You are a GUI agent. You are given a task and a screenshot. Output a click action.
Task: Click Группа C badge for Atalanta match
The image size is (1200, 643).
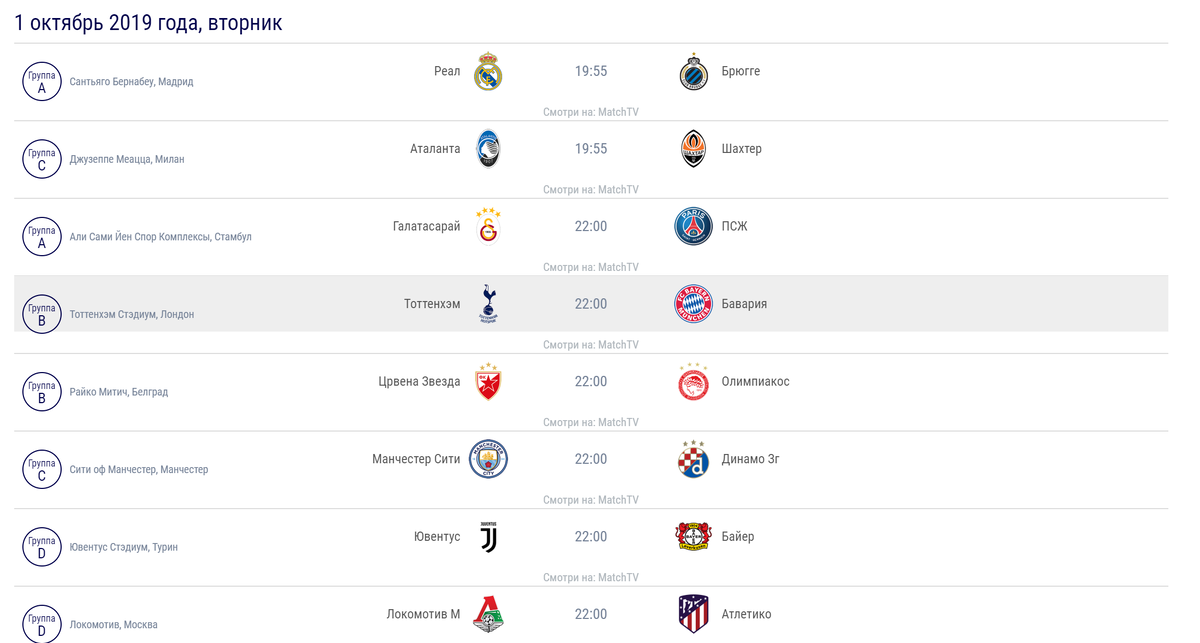pos(42,158)
